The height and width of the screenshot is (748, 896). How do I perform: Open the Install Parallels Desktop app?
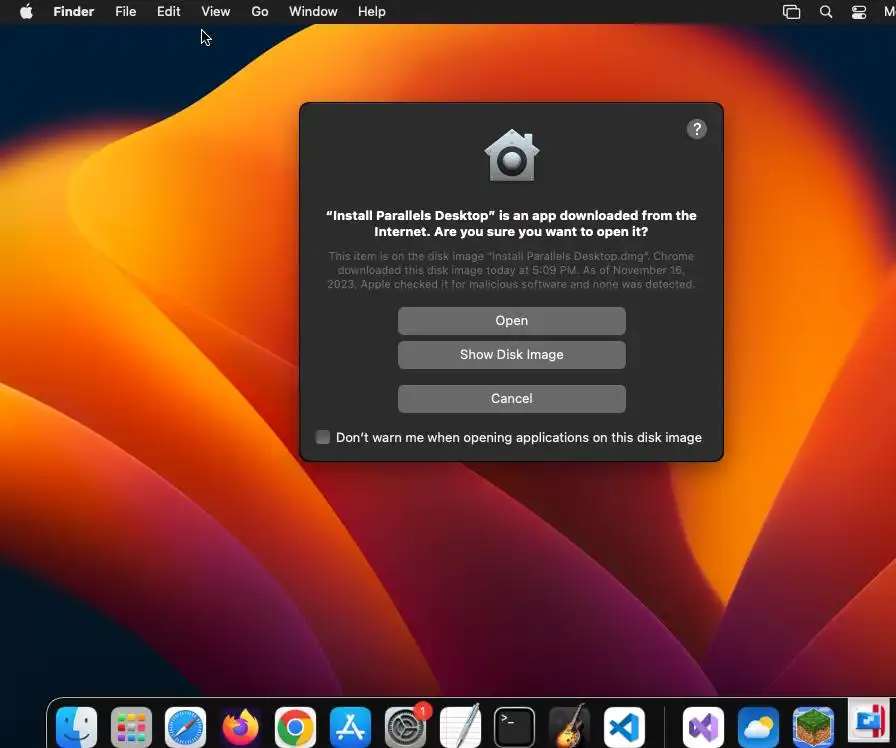pos(511,321)
